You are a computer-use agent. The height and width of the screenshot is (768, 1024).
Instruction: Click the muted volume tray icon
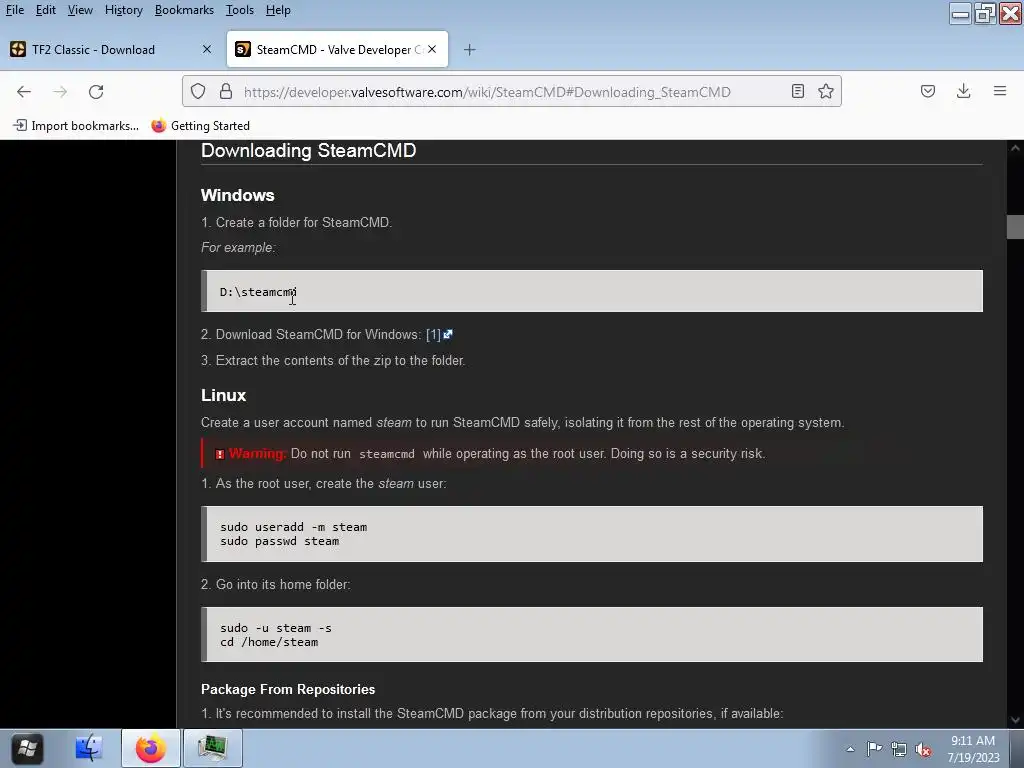tap(923, 749)
